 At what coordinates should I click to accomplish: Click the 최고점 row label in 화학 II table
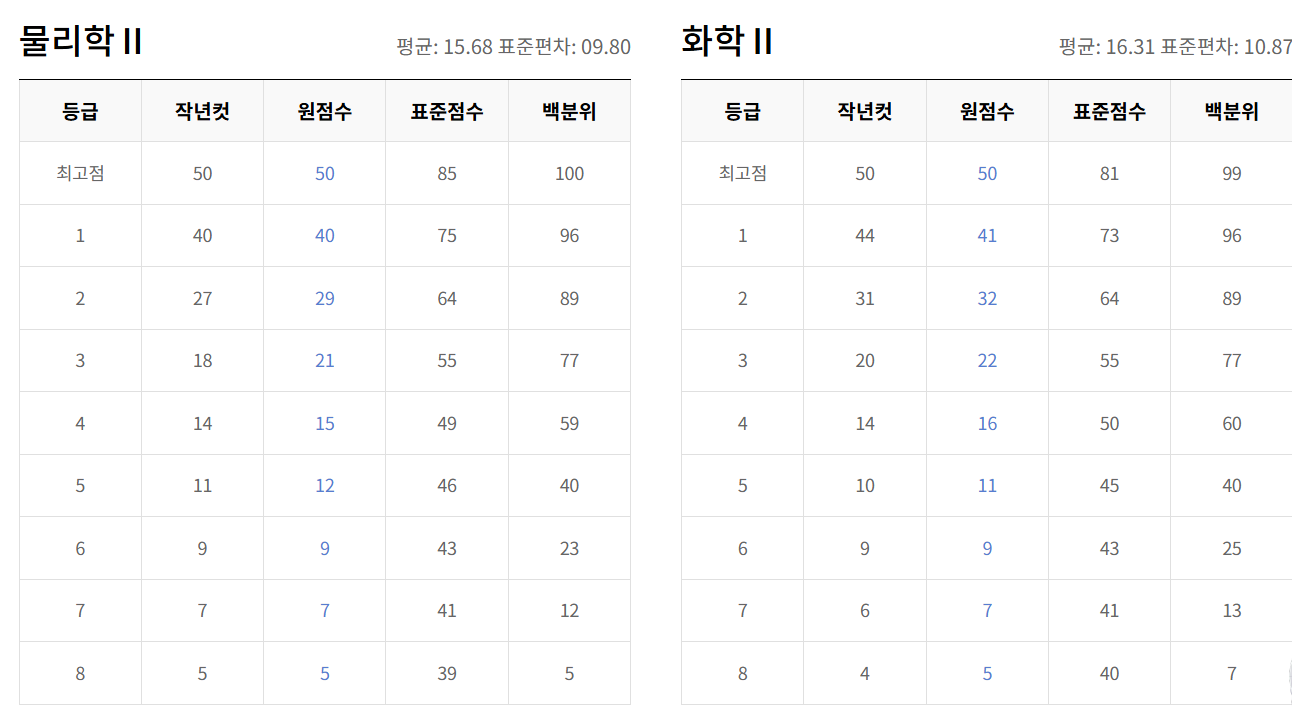click(x=742, y=173)
